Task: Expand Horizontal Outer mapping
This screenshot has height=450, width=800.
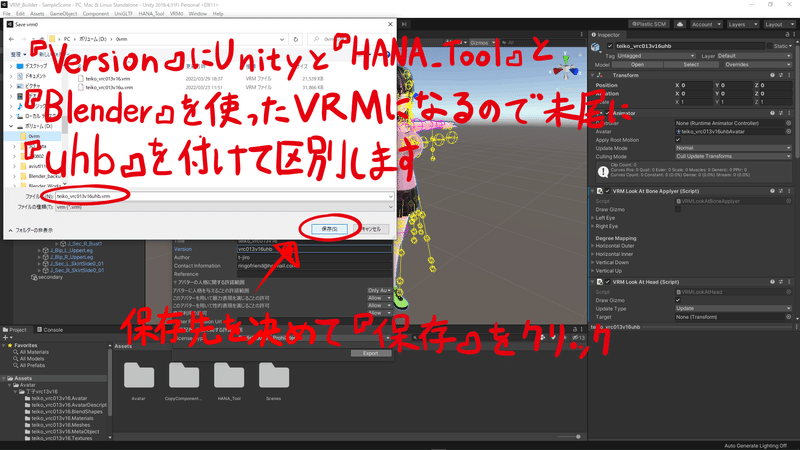Action: (x=593, y=246)
